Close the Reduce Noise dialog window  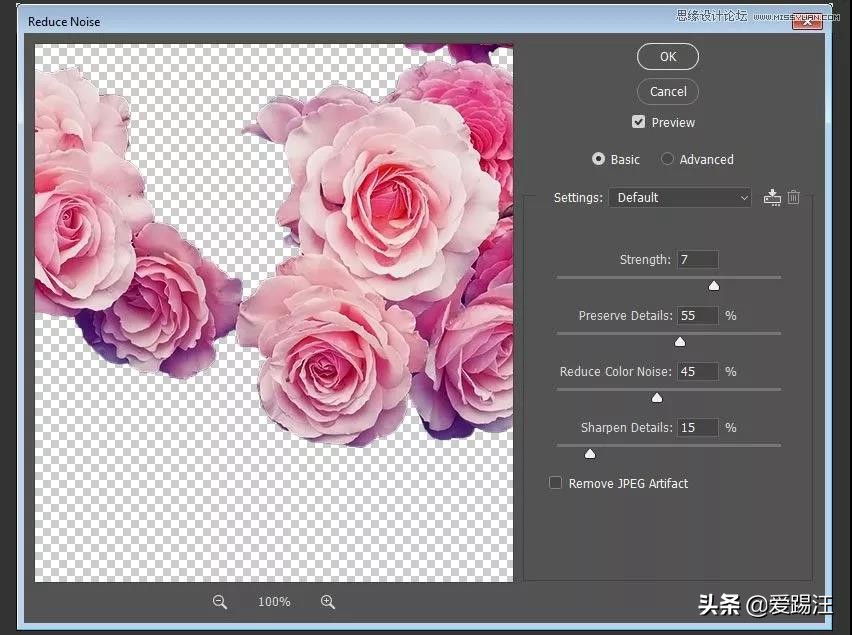click(808, 20)
